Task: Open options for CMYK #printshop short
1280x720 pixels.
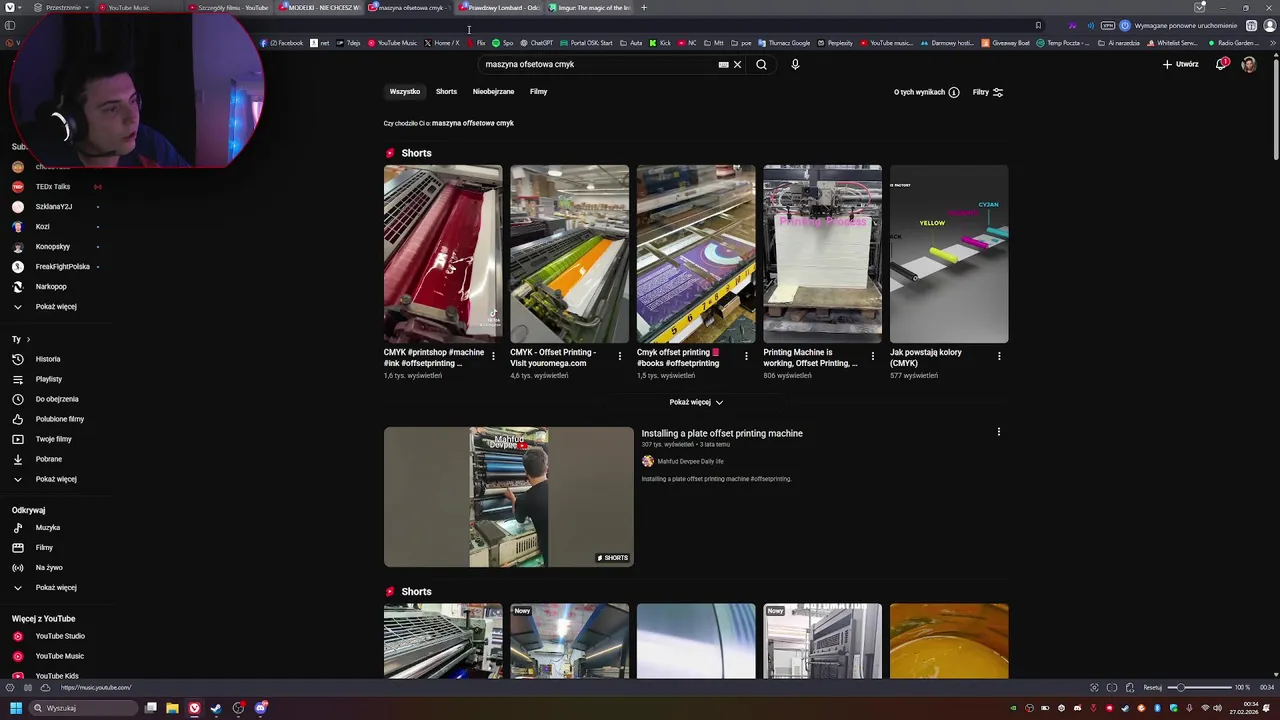Action: (x=493, y=356)
